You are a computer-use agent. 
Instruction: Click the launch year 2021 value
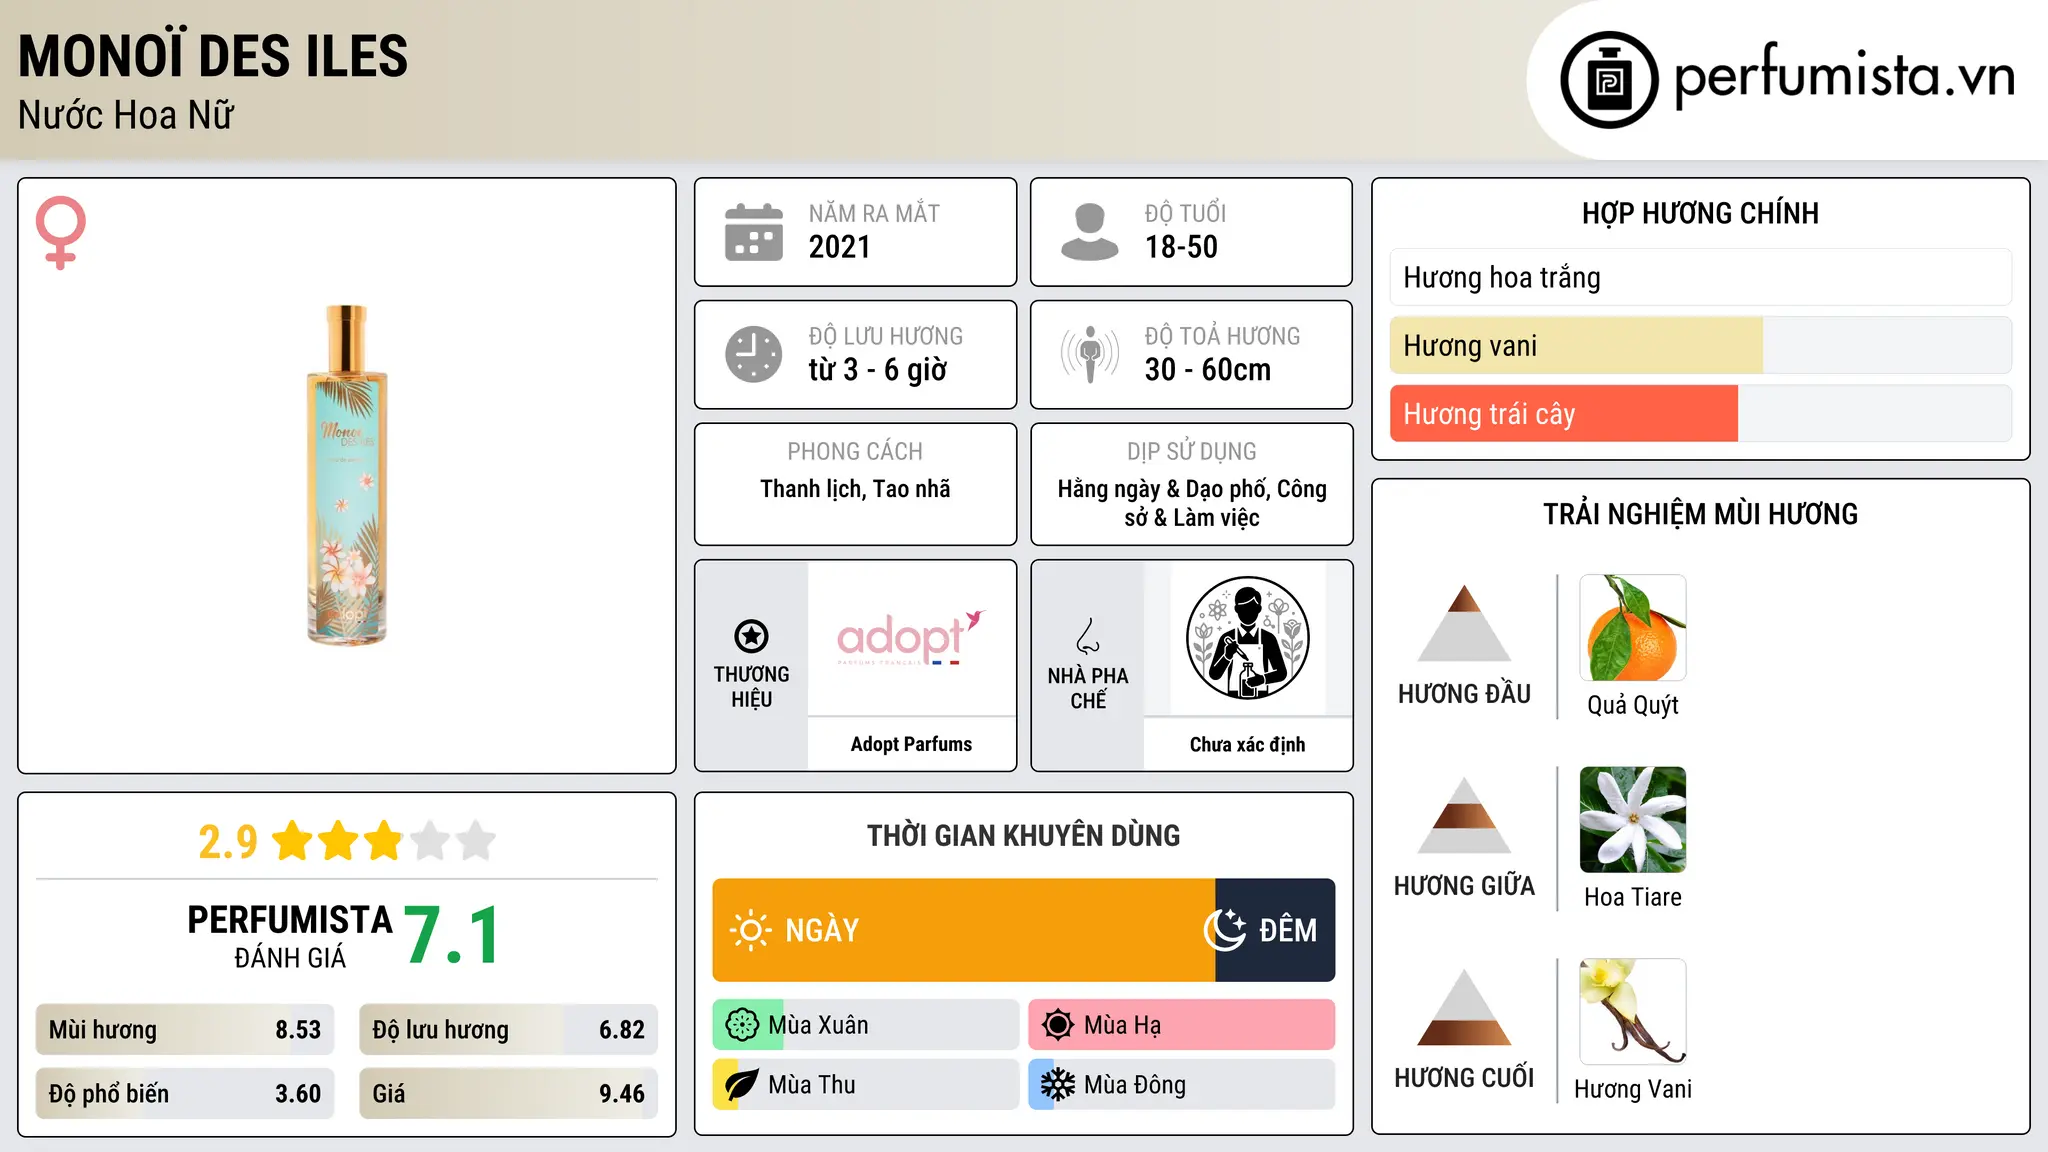click(840, 247)
